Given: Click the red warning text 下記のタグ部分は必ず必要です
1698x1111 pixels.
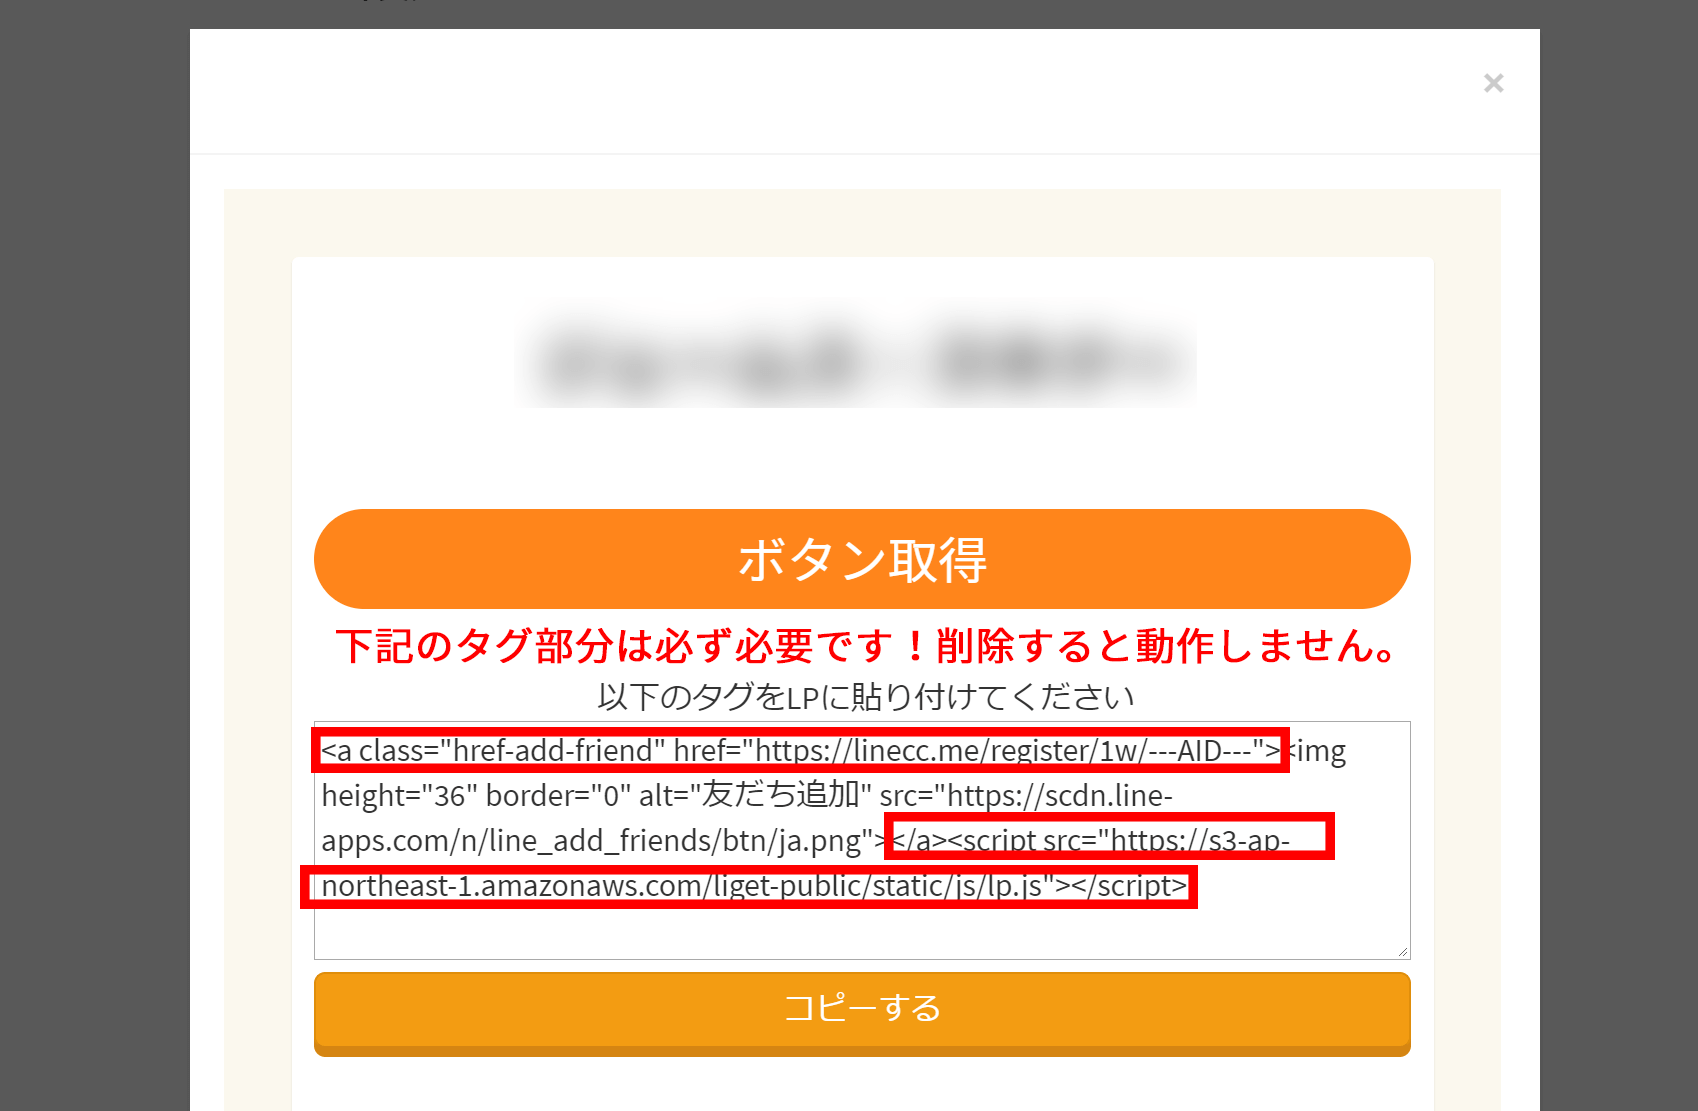Looking at the screenshot, I should (613, 646).
